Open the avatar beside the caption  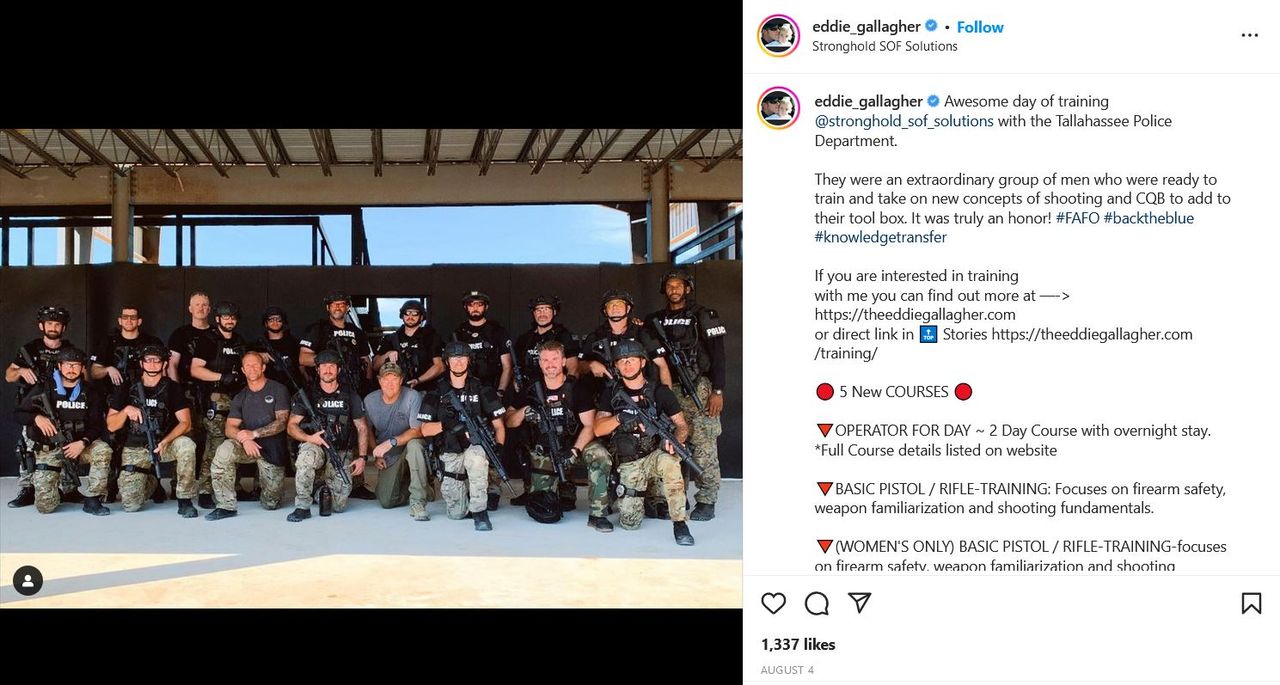tap(779, 108)
